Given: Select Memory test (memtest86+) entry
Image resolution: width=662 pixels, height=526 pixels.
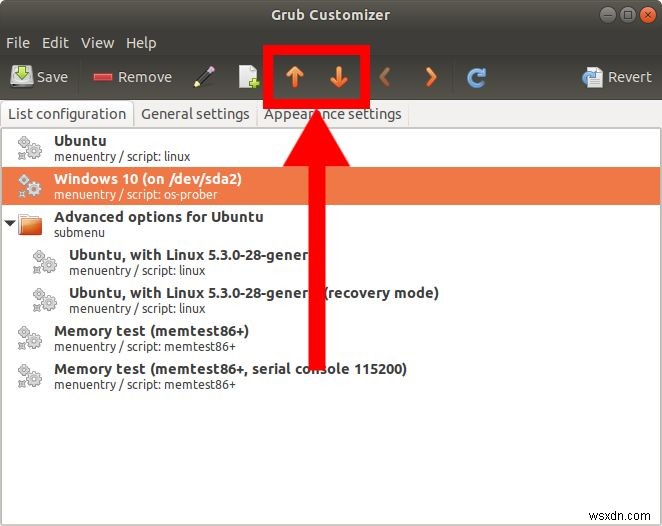Looking at the screenshot, I should [331, 338].
